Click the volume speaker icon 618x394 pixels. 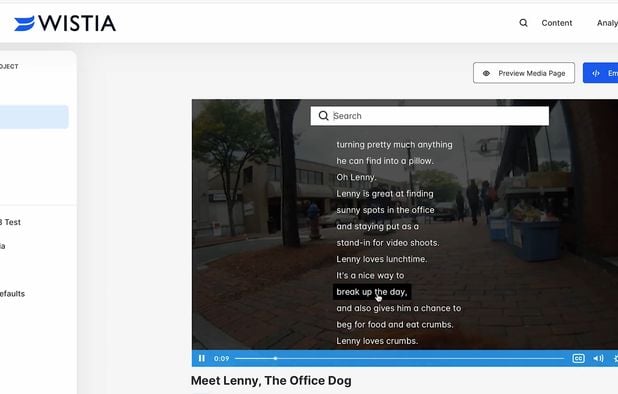point(598,358)
